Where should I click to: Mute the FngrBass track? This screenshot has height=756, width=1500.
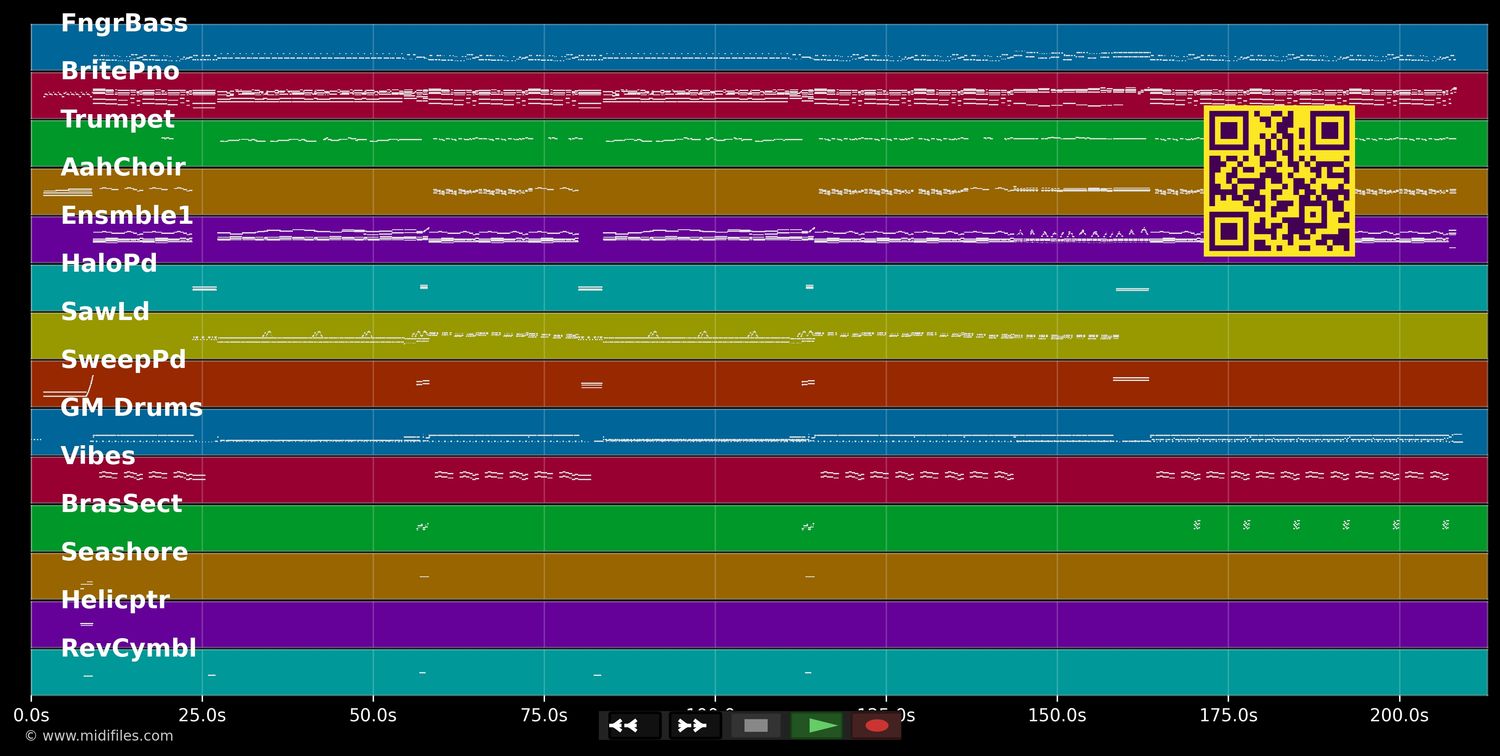point(125,23)
